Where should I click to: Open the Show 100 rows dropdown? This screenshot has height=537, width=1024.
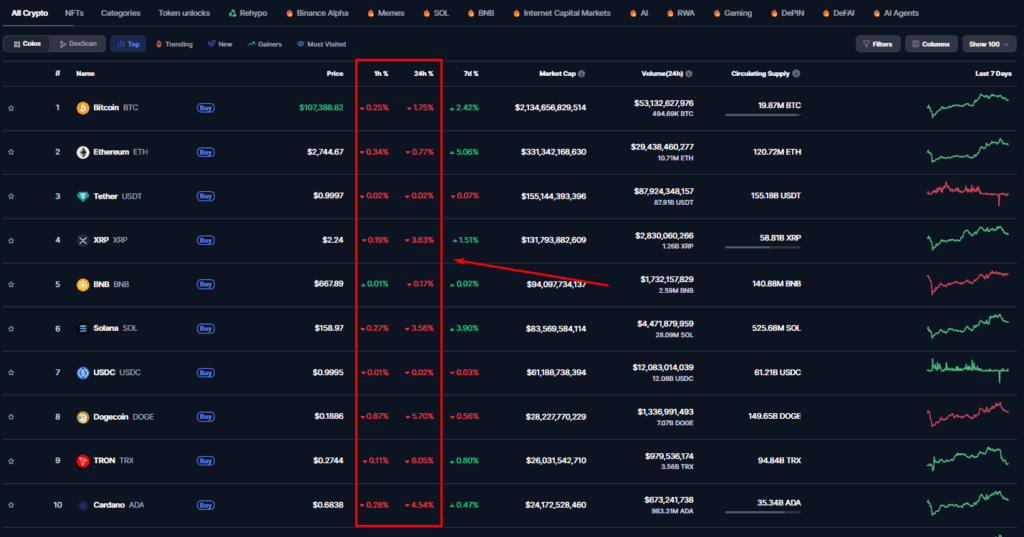tap(989, 44)
